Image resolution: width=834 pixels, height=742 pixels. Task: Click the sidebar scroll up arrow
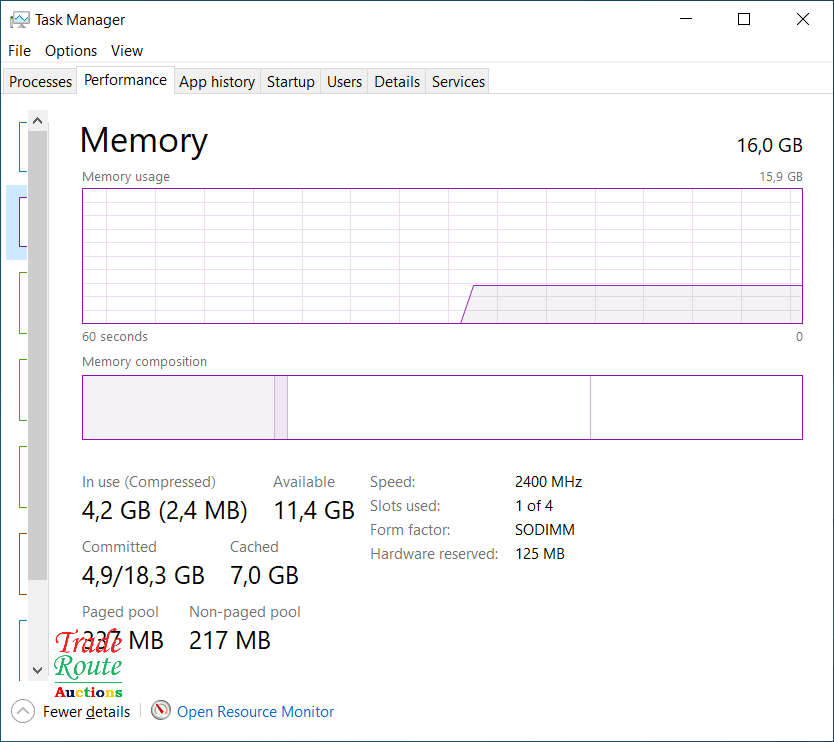[38, 120]
